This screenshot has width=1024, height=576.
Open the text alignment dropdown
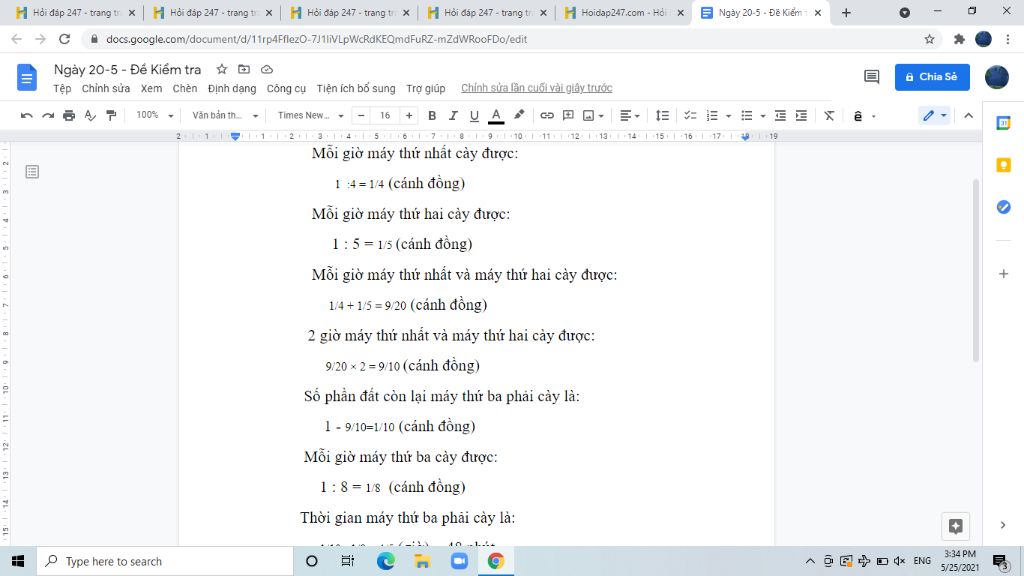(x=629, y=116)
